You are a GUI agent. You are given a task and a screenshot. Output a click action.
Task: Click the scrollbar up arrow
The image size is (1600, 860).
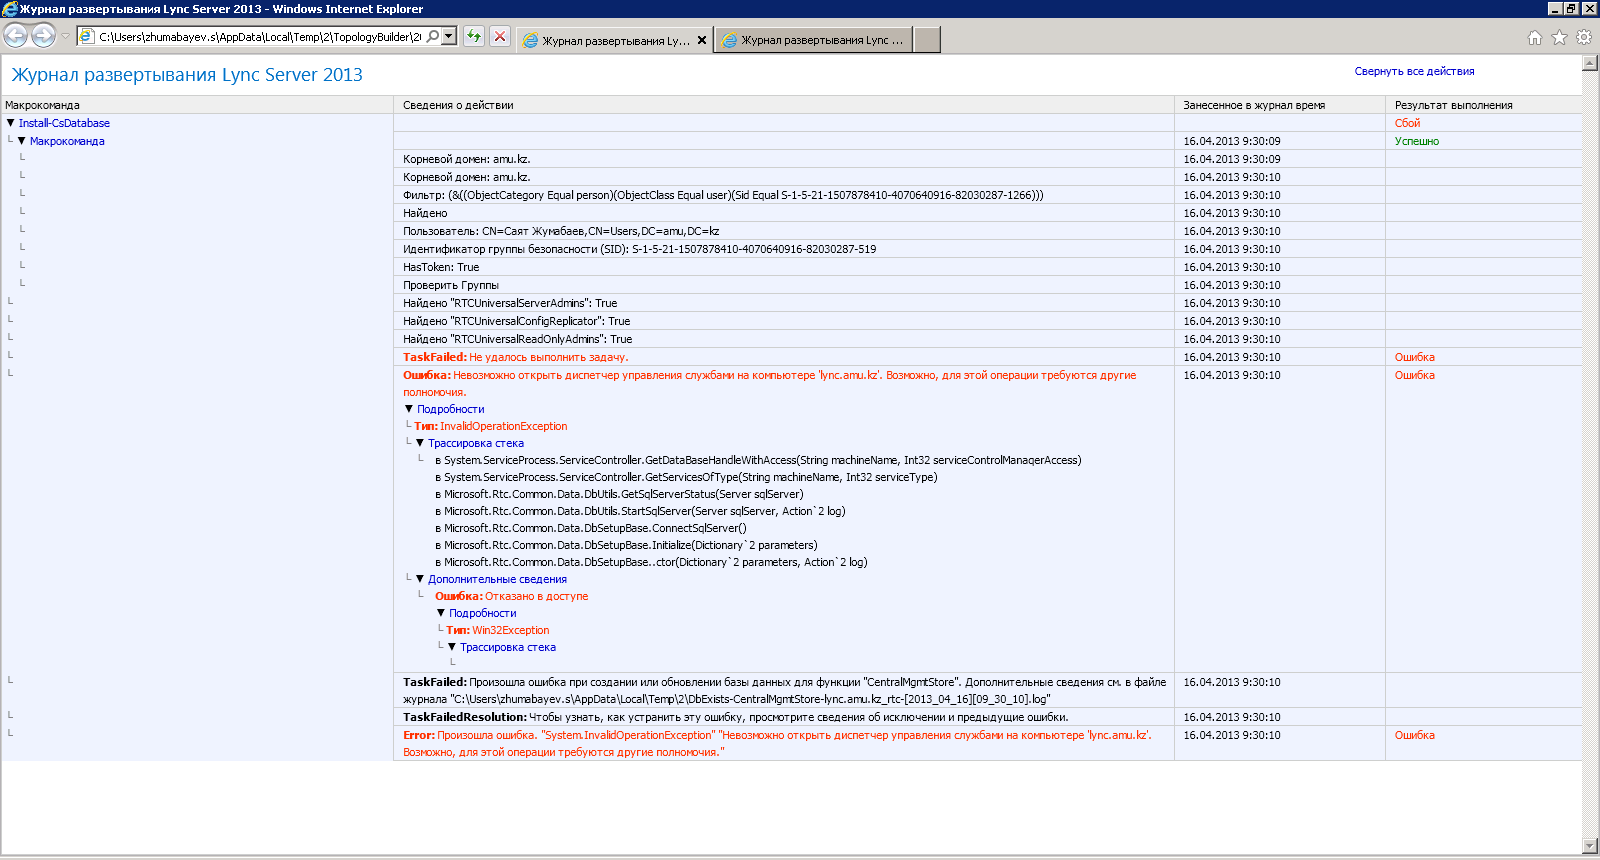1590,63
